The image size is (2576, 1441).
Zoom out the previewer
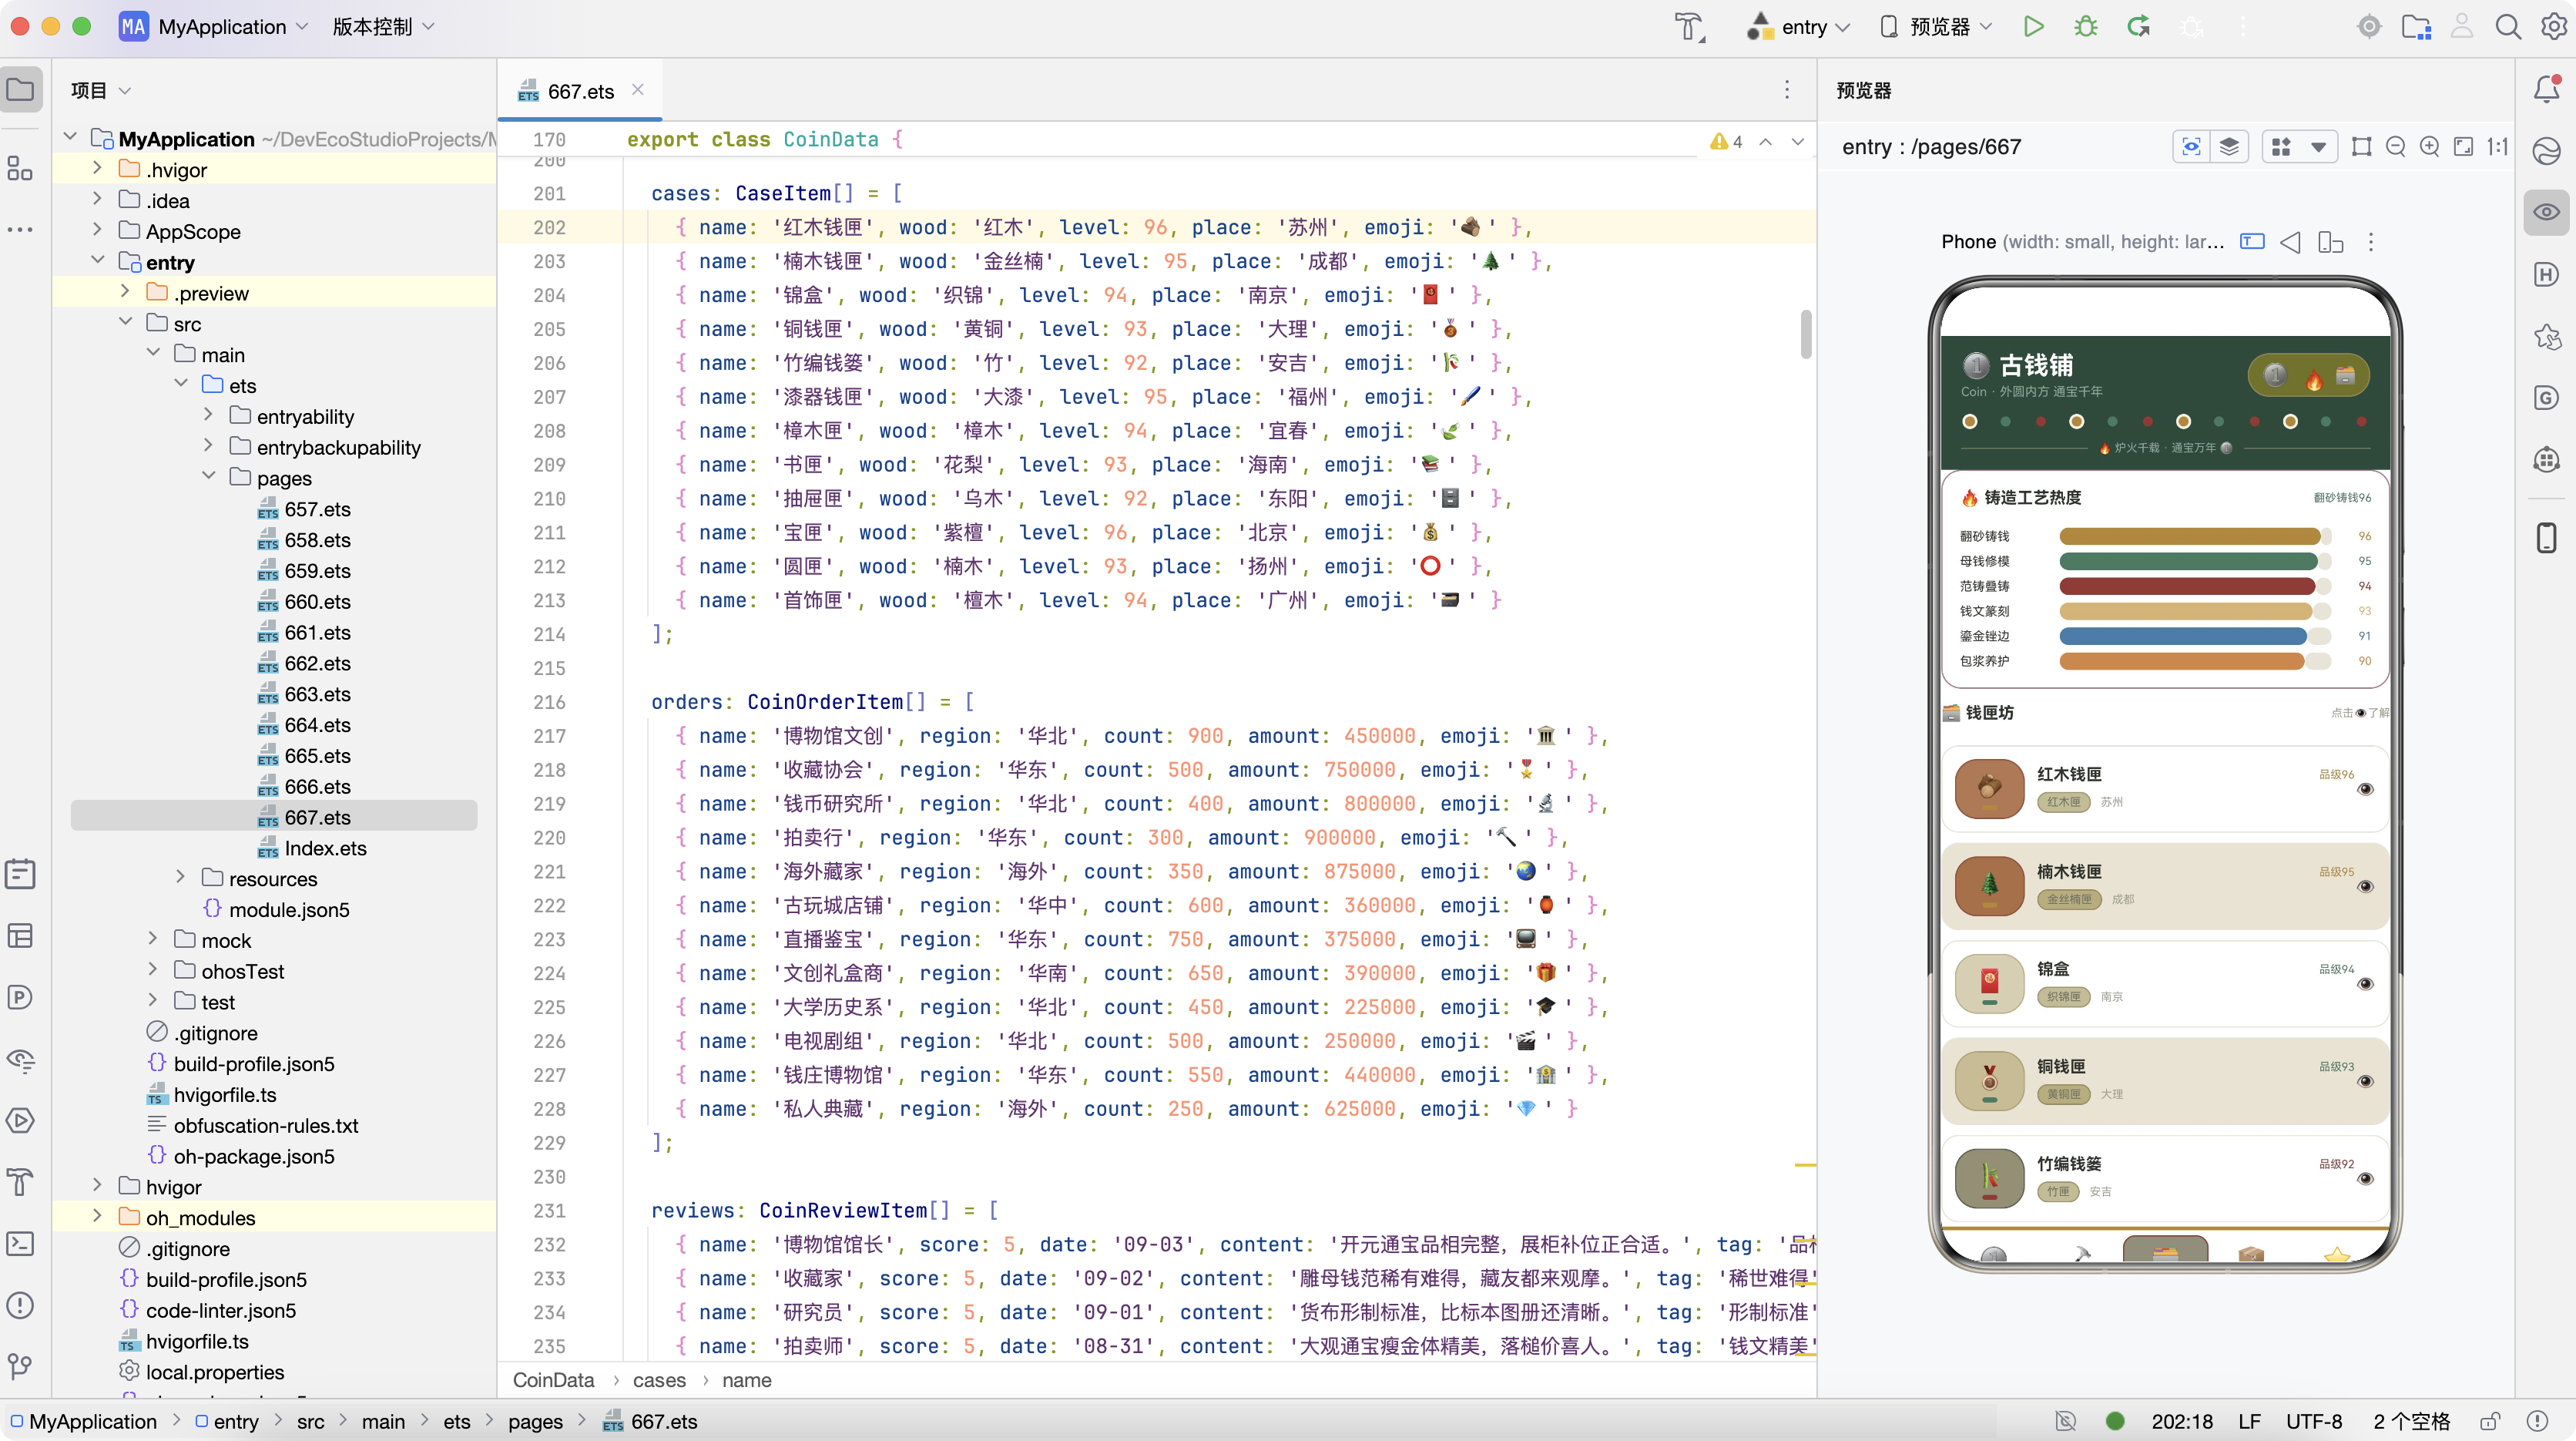[2395, 147]
